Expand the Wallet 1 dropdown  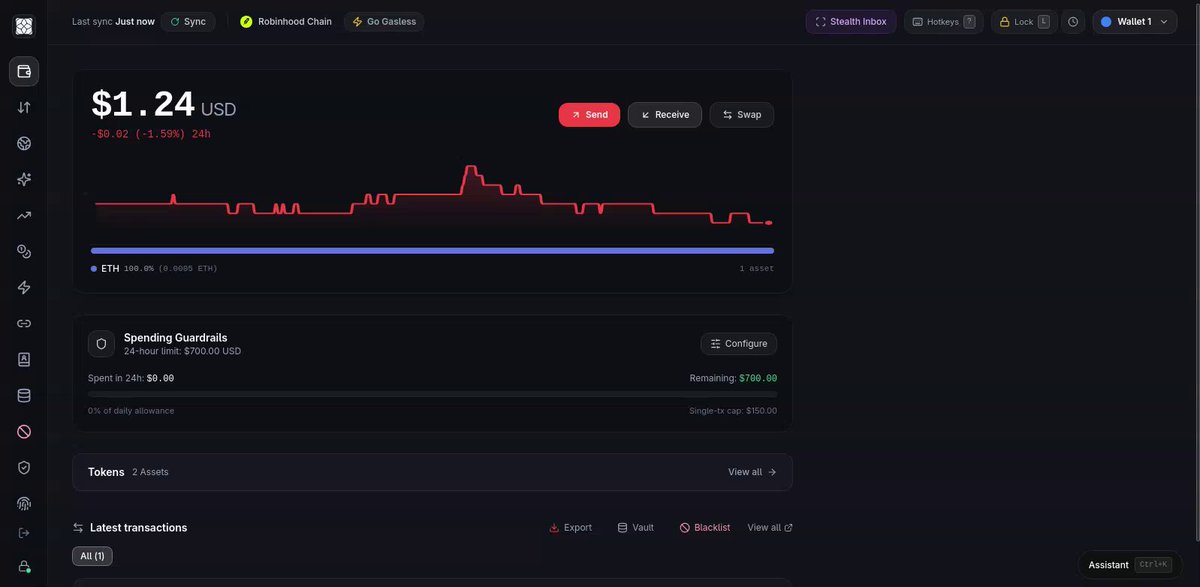(x=1135, y=22)
